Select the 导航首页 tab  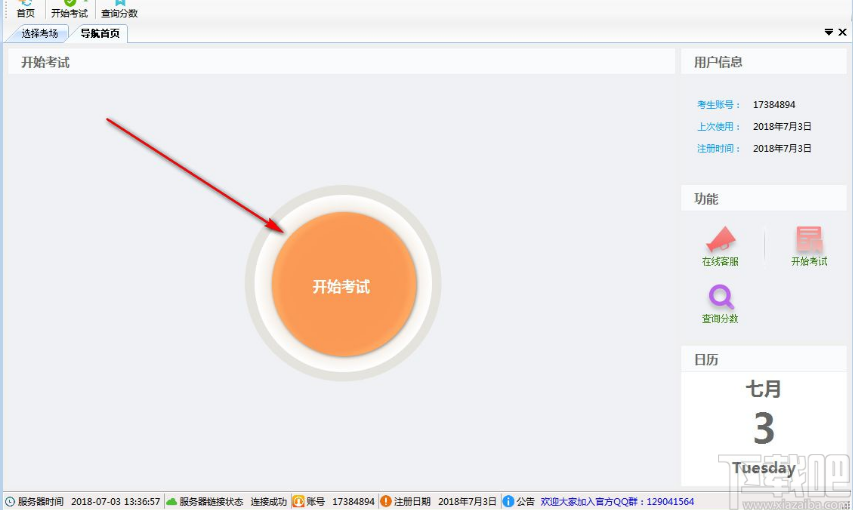coord(100,34)
